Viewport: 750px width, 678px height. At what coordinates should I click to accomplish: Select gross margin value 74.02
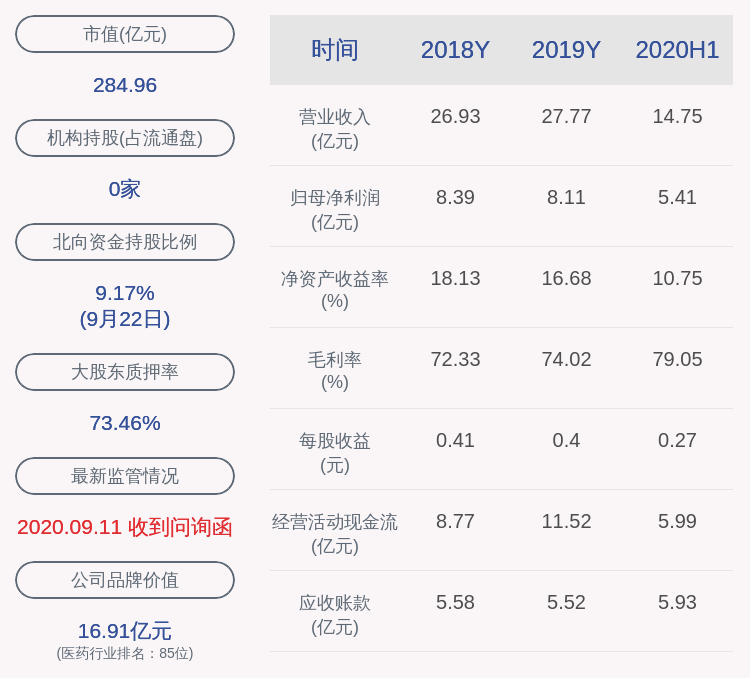(566, 359)
